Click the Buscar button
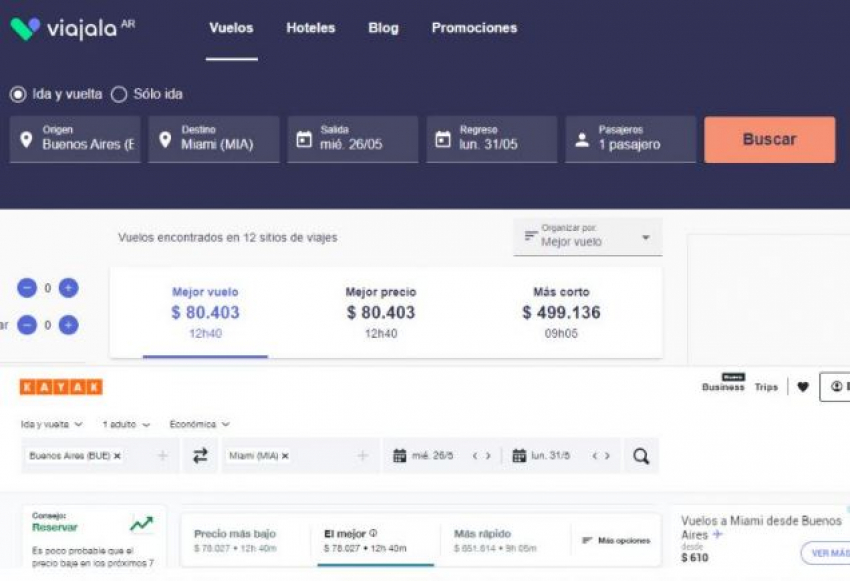 (770, 139)
